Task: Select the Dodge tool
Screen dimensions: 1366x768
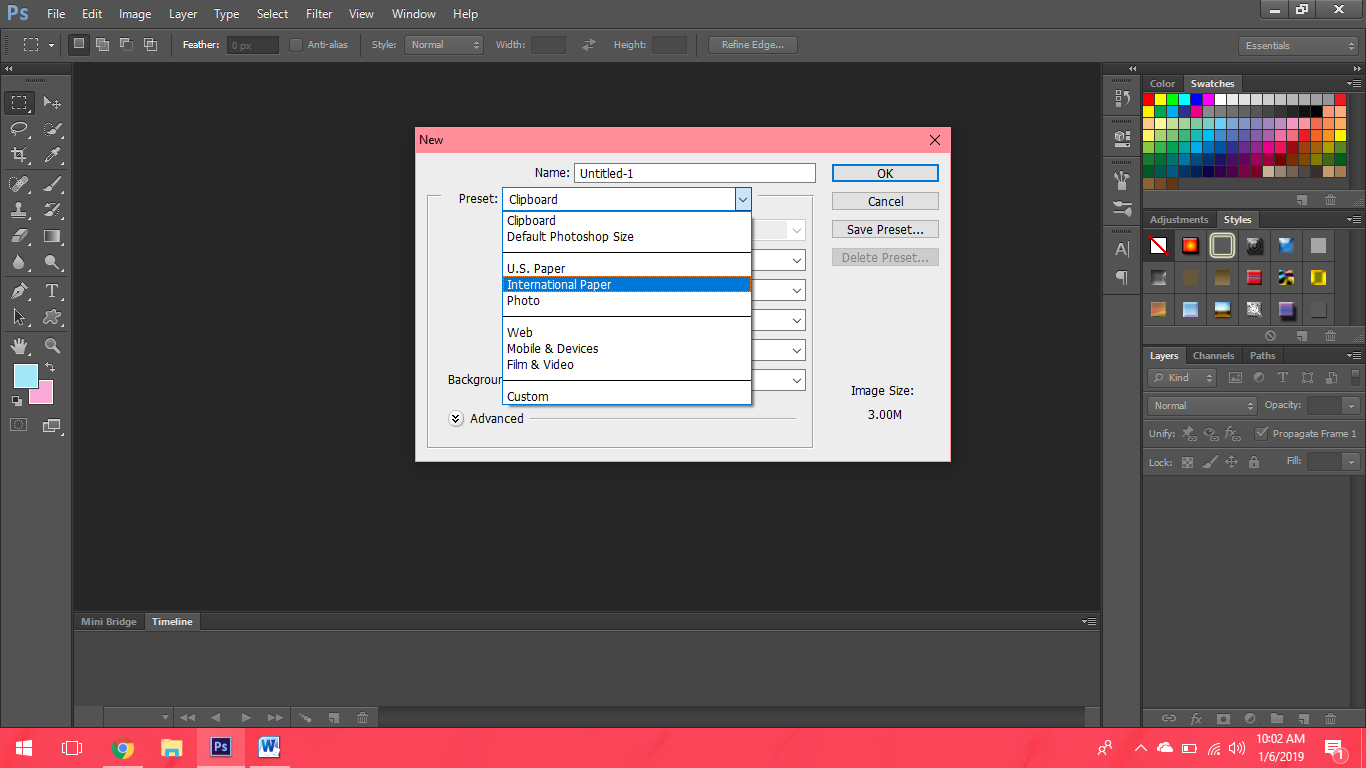Action: coord(52,262)
